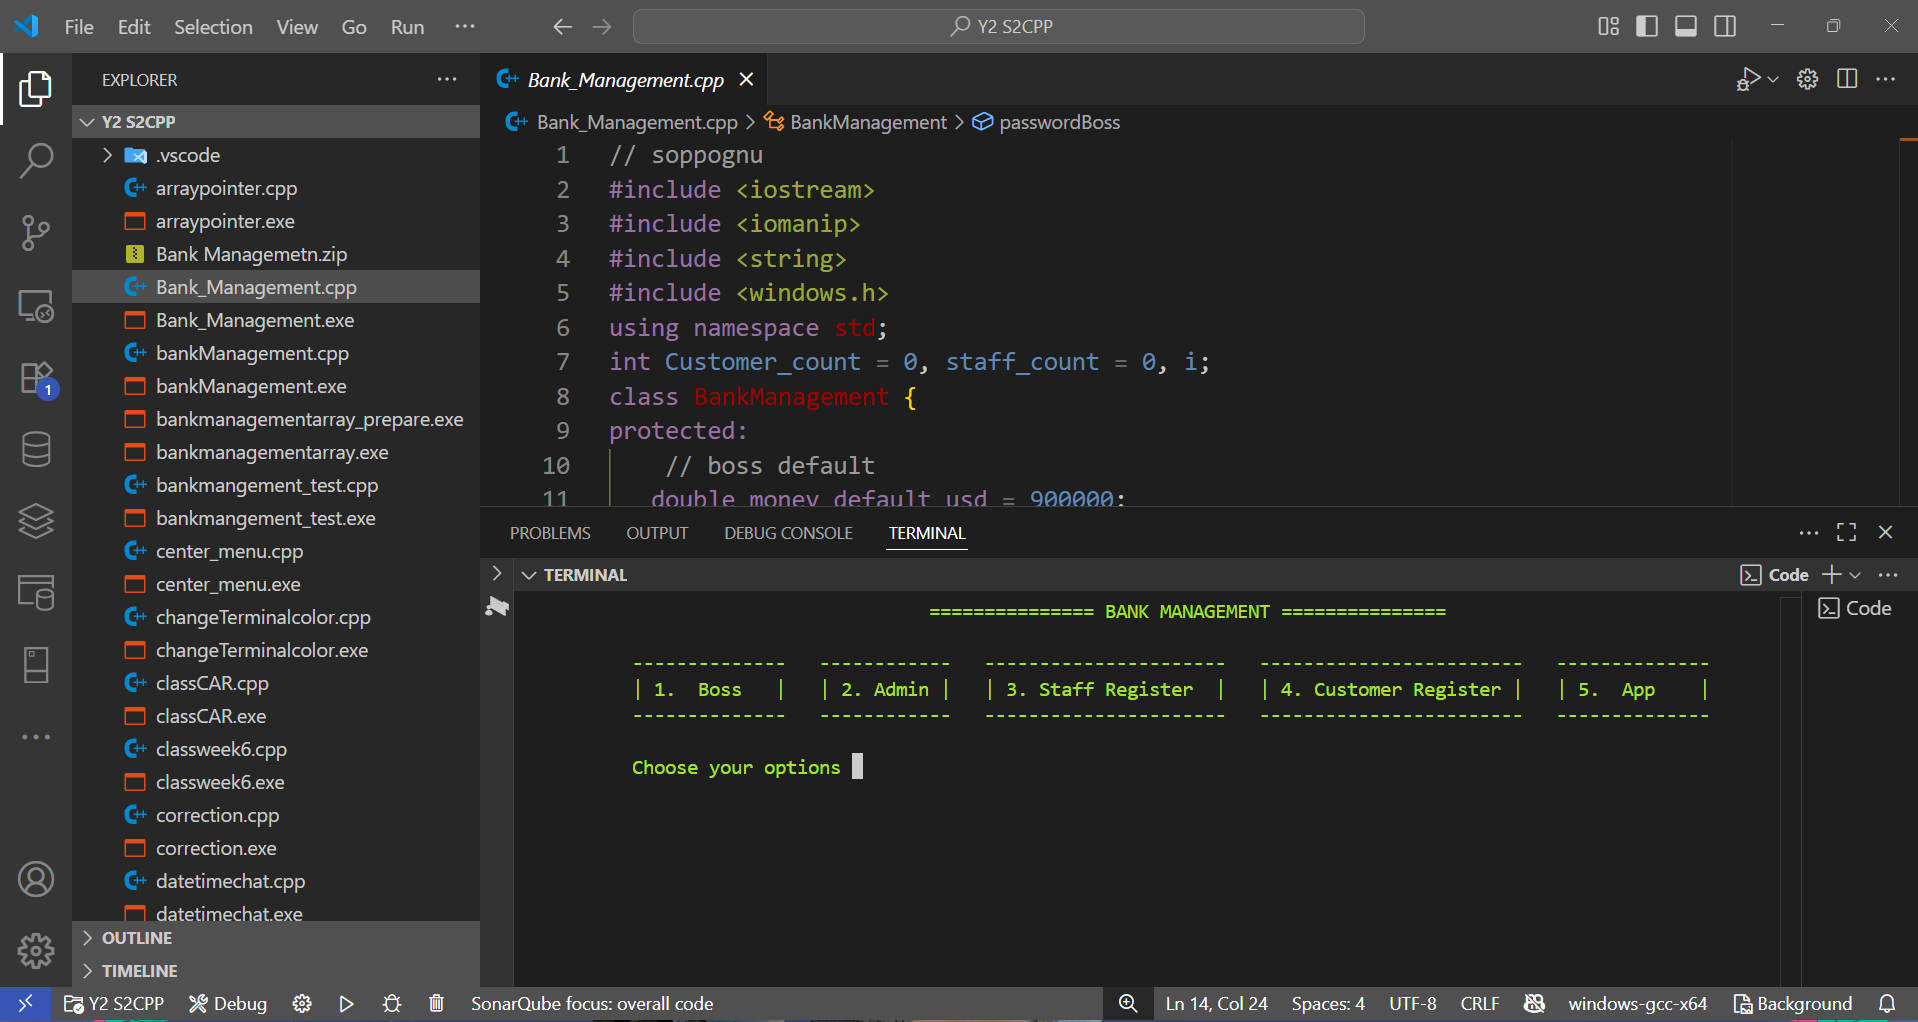Click BankManagement breadcrumb segment
The width and height of the screenshot is (1918, 1022).
[x=868, y=122]
